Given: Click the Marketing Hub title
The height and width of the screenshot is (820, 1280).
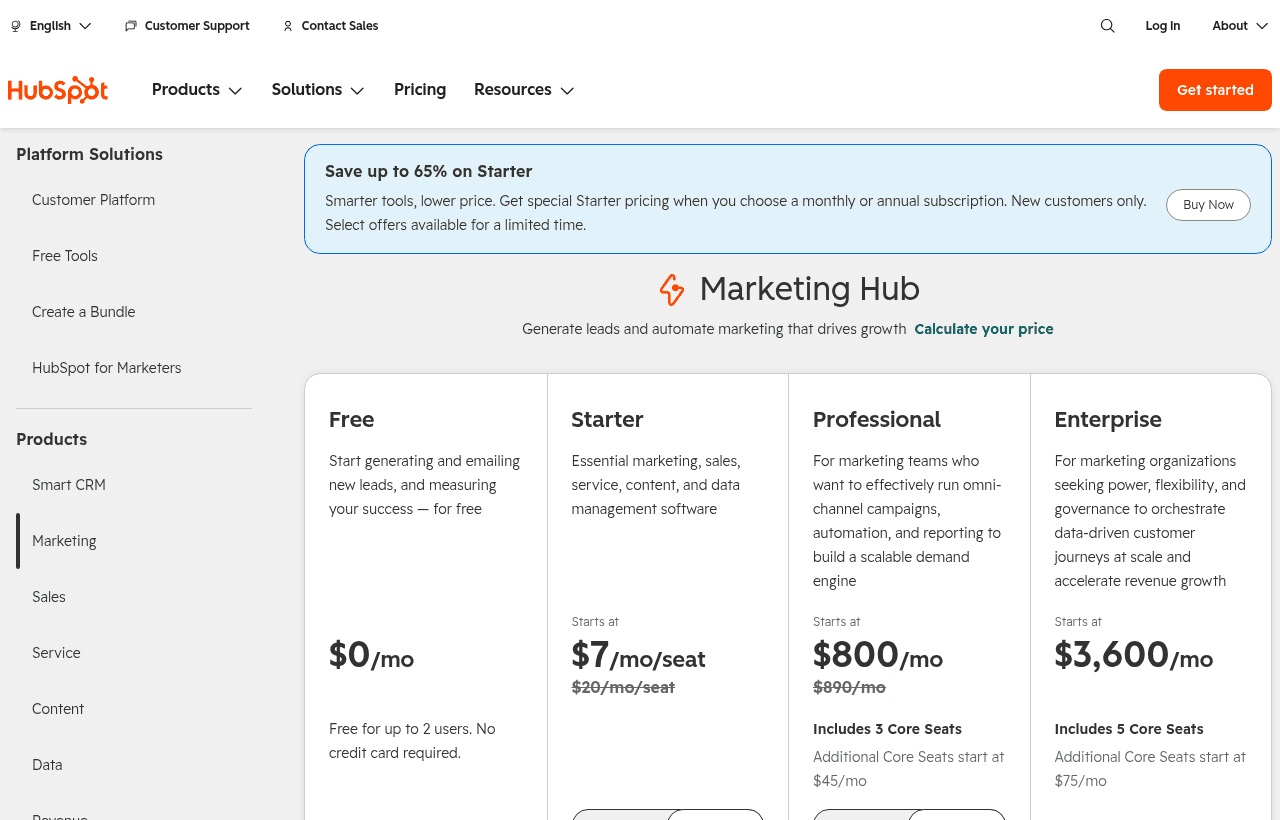Looking at the screenshot, I should point(810,289).
